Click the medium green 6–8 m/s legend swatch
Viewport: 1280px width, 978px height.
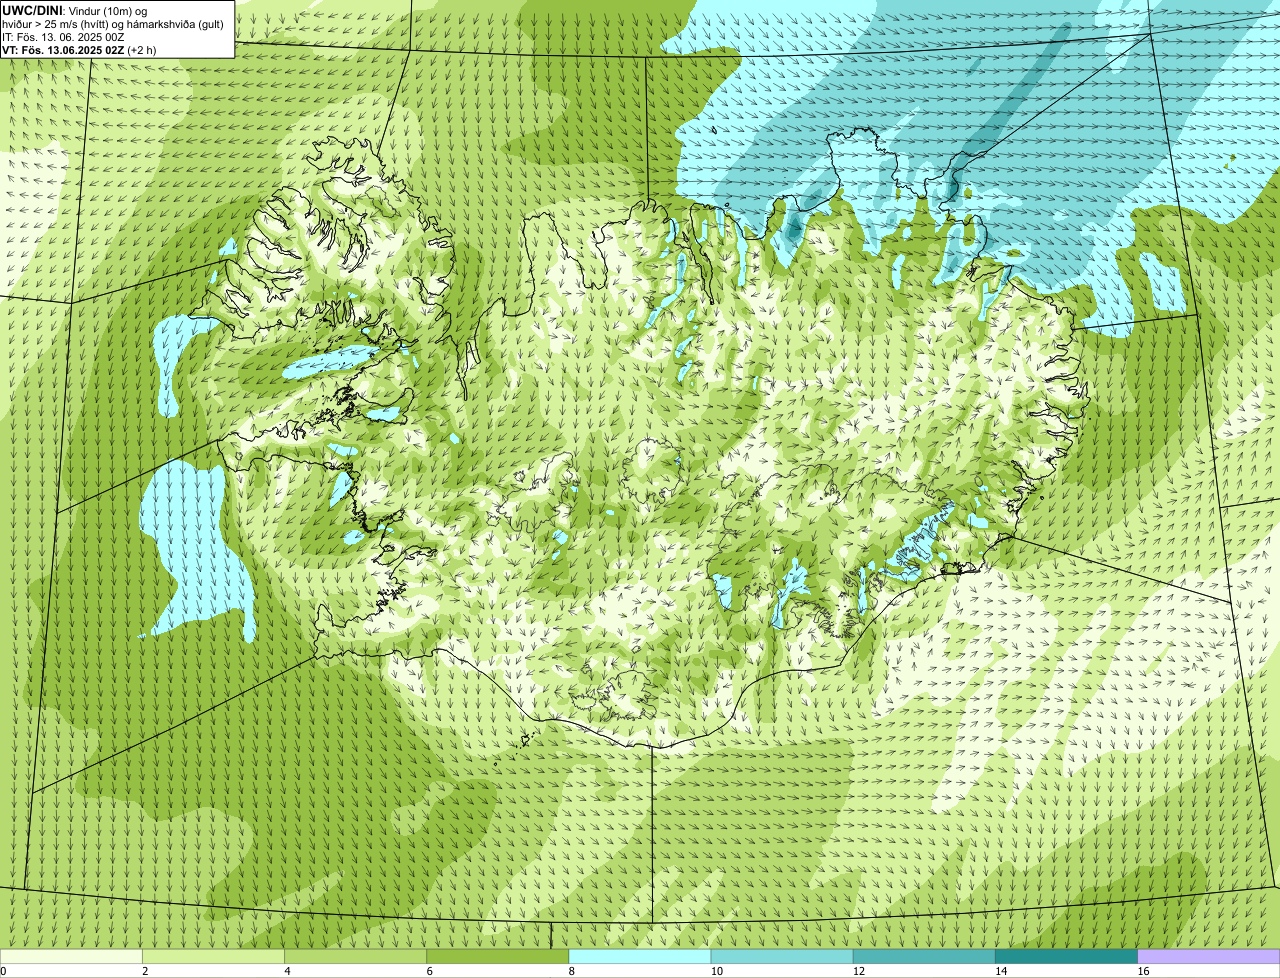(x=497, y=956)
